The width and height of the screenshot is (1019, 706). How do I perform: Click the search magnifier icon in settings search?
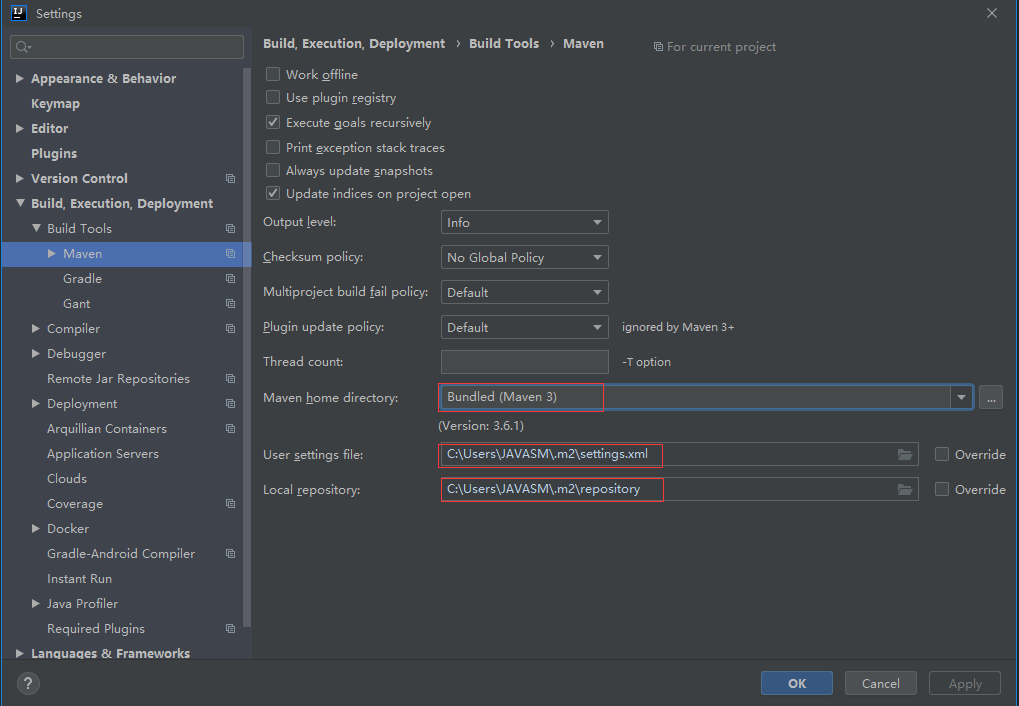click(23, 47)
